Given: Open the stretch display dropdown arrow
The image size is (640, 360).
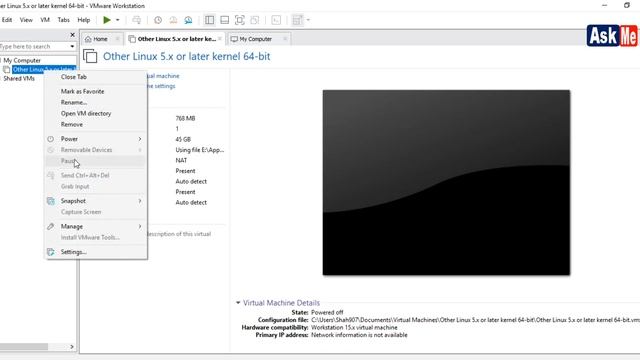Looking at the screenshot, I should 308,20.
